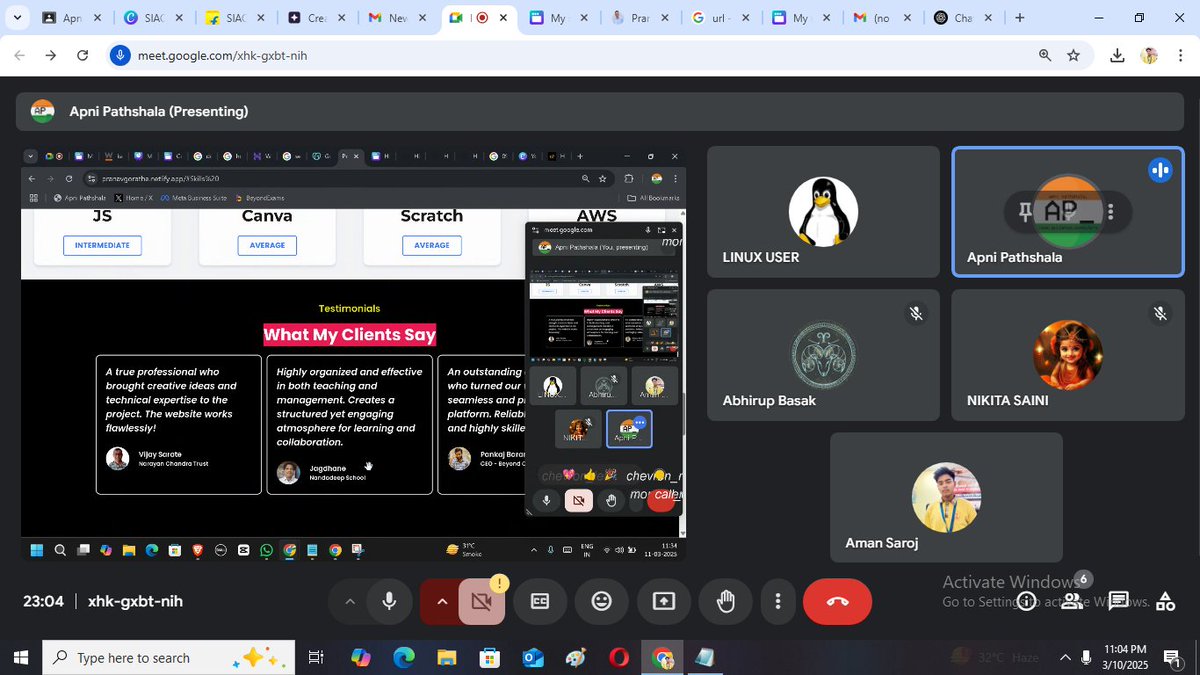Select the Abhirup Basak participant tile

(x=823, y=355)
